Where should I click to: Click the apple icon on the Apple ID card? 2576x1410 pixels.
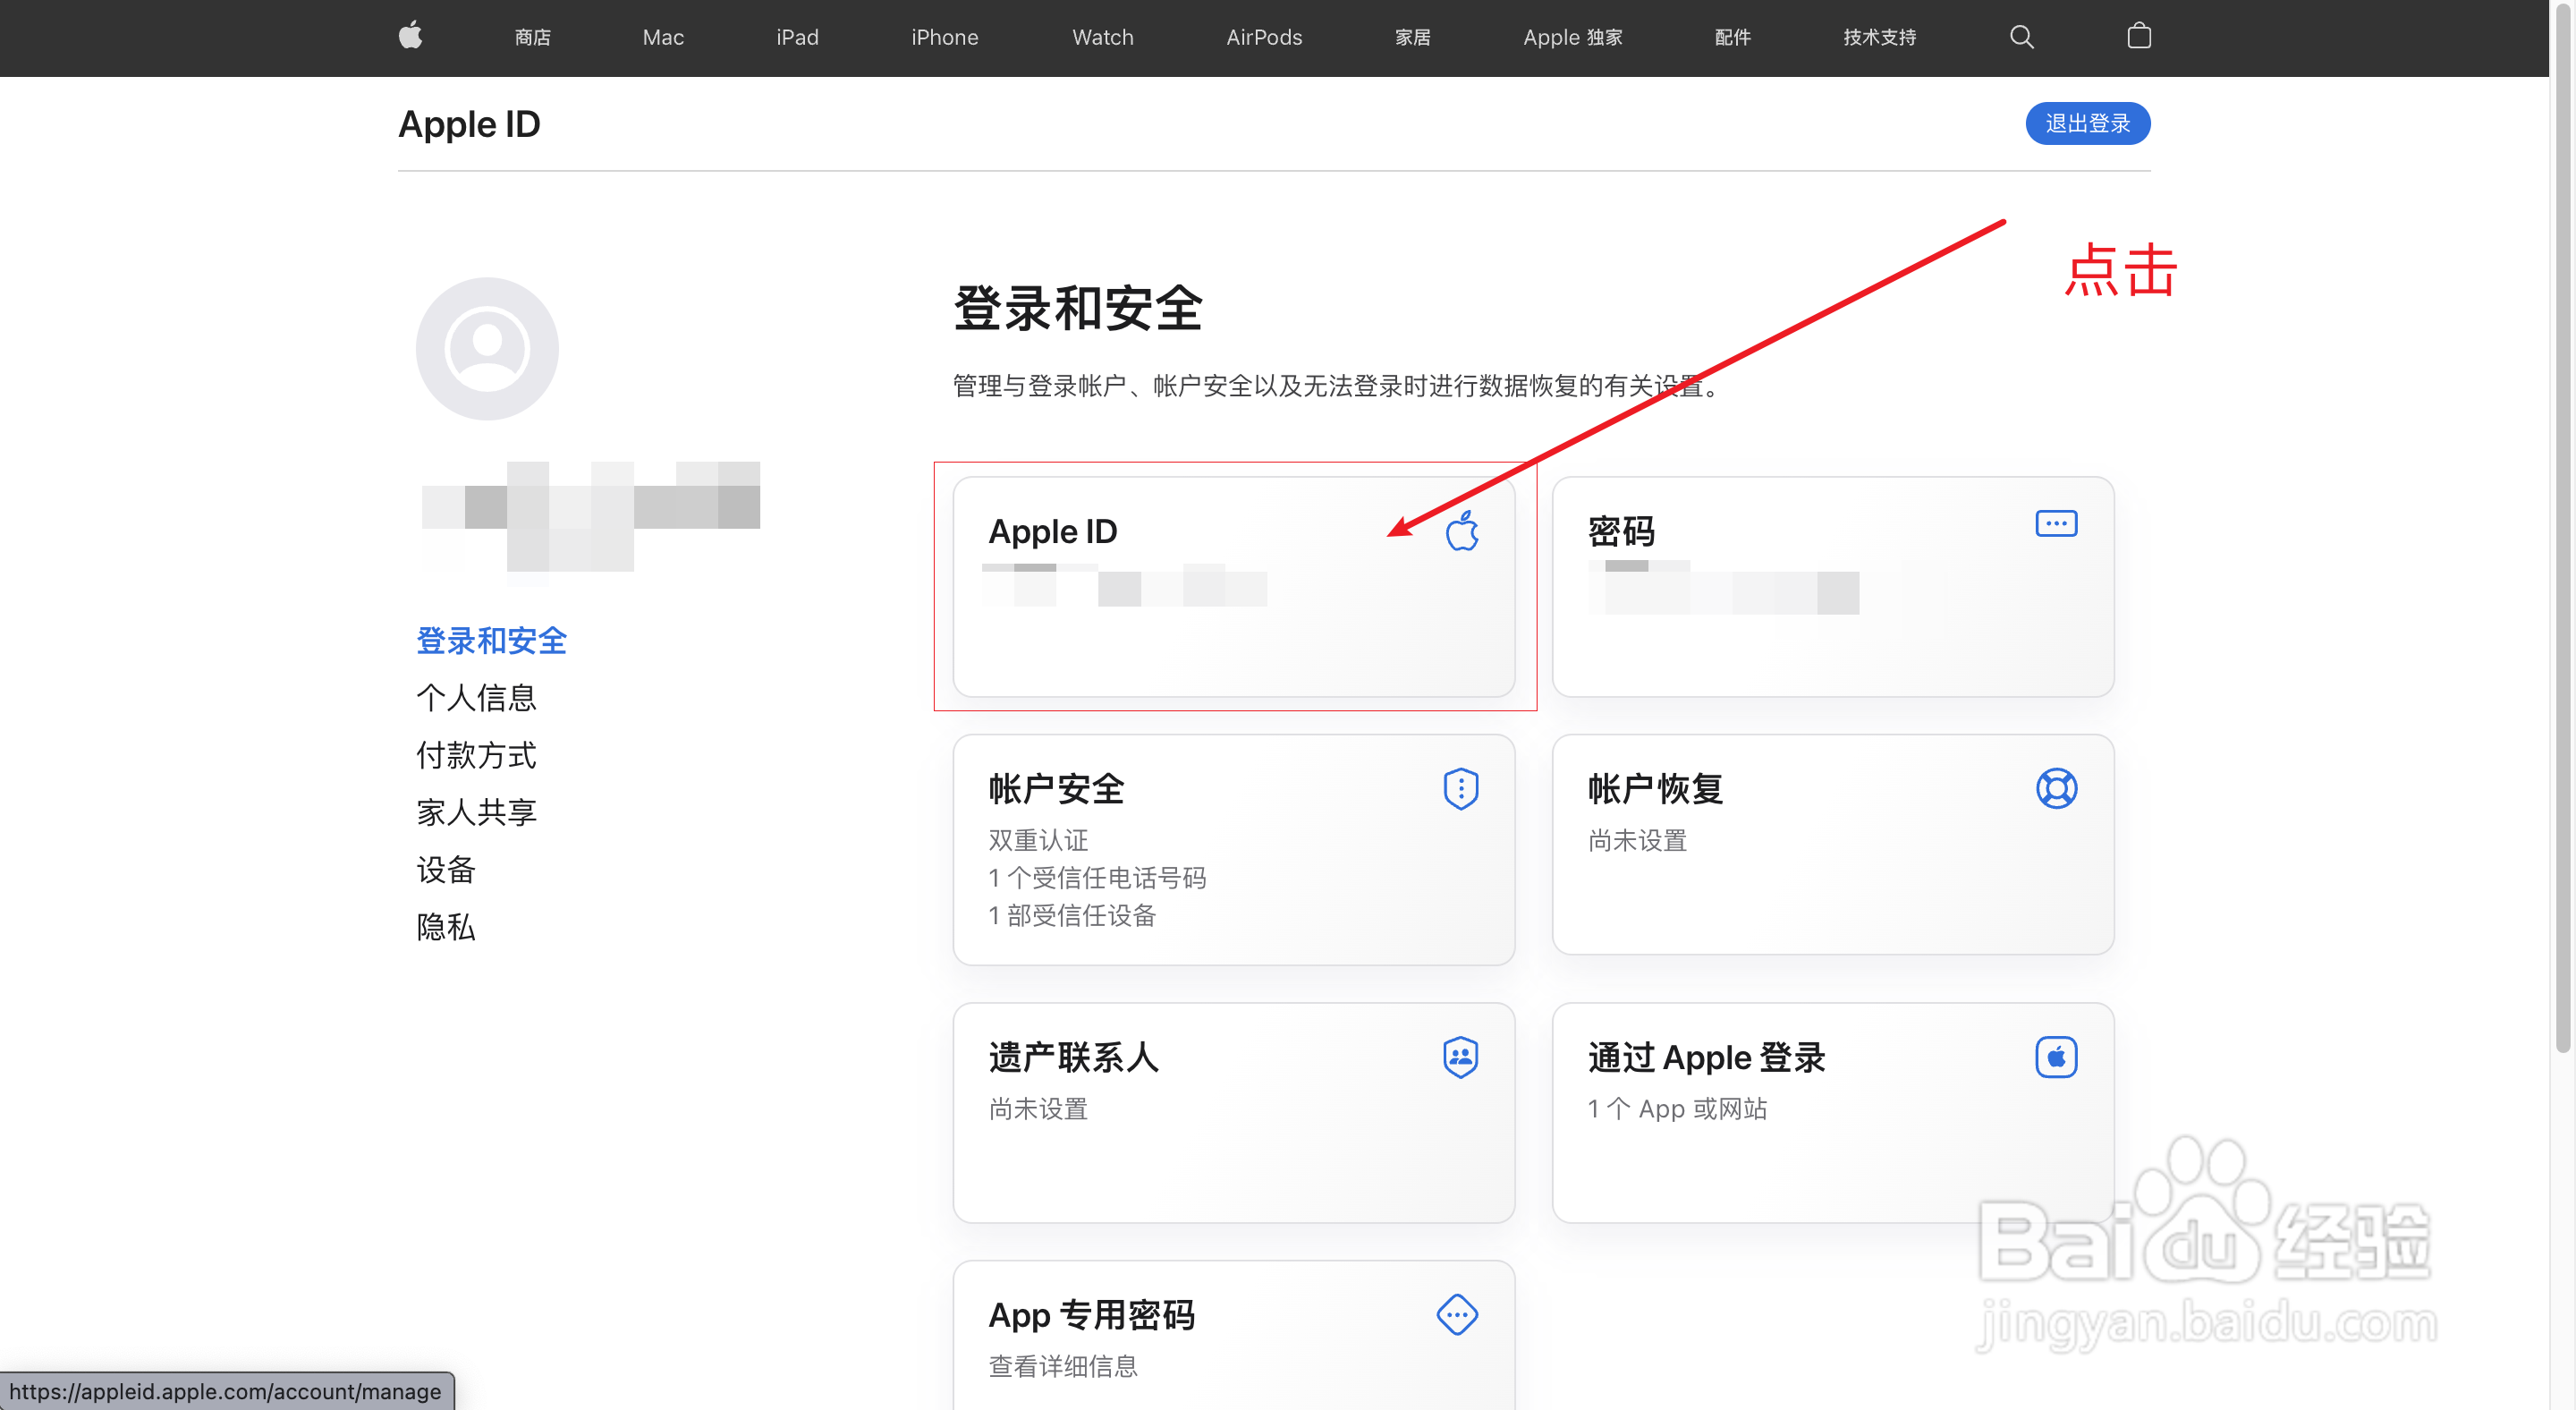(x=1461, y=530)
